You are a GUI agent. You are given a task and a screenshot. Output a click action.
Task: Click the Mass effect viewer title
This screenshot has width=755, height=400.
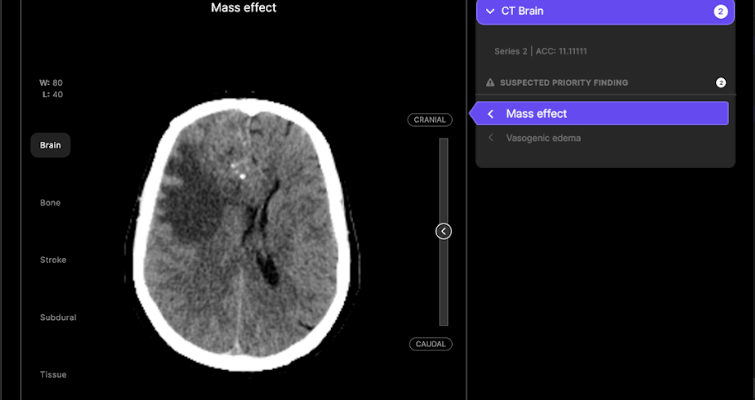click(x=244, y=8)
